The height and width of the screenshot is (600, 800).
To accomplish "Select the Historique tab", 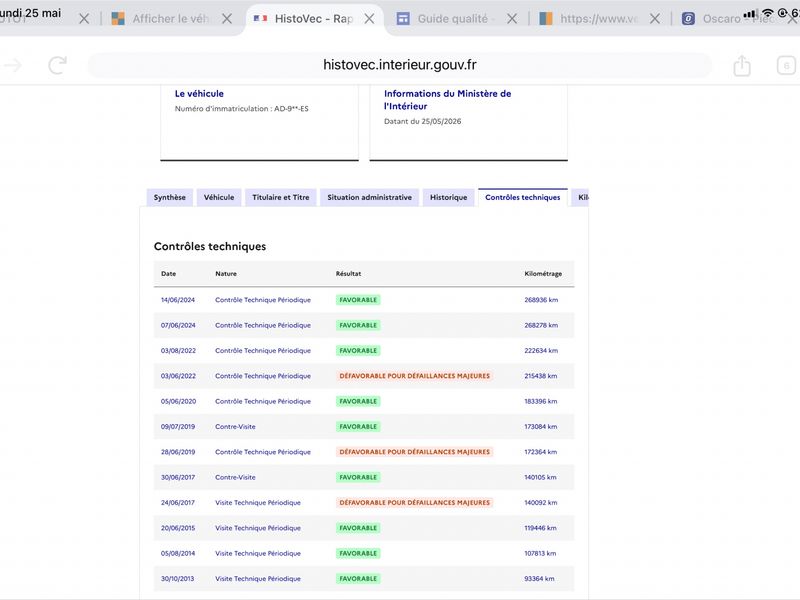I will pos(448,197).
